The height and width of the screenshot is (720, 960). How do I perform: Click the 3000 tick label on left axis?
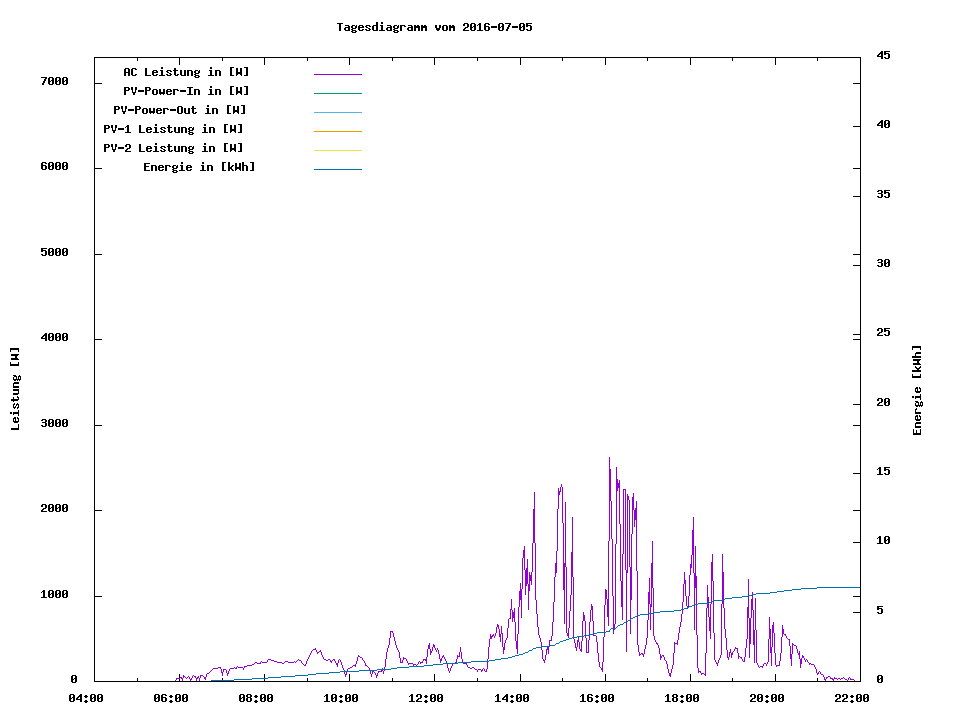(x=53, y=424)
